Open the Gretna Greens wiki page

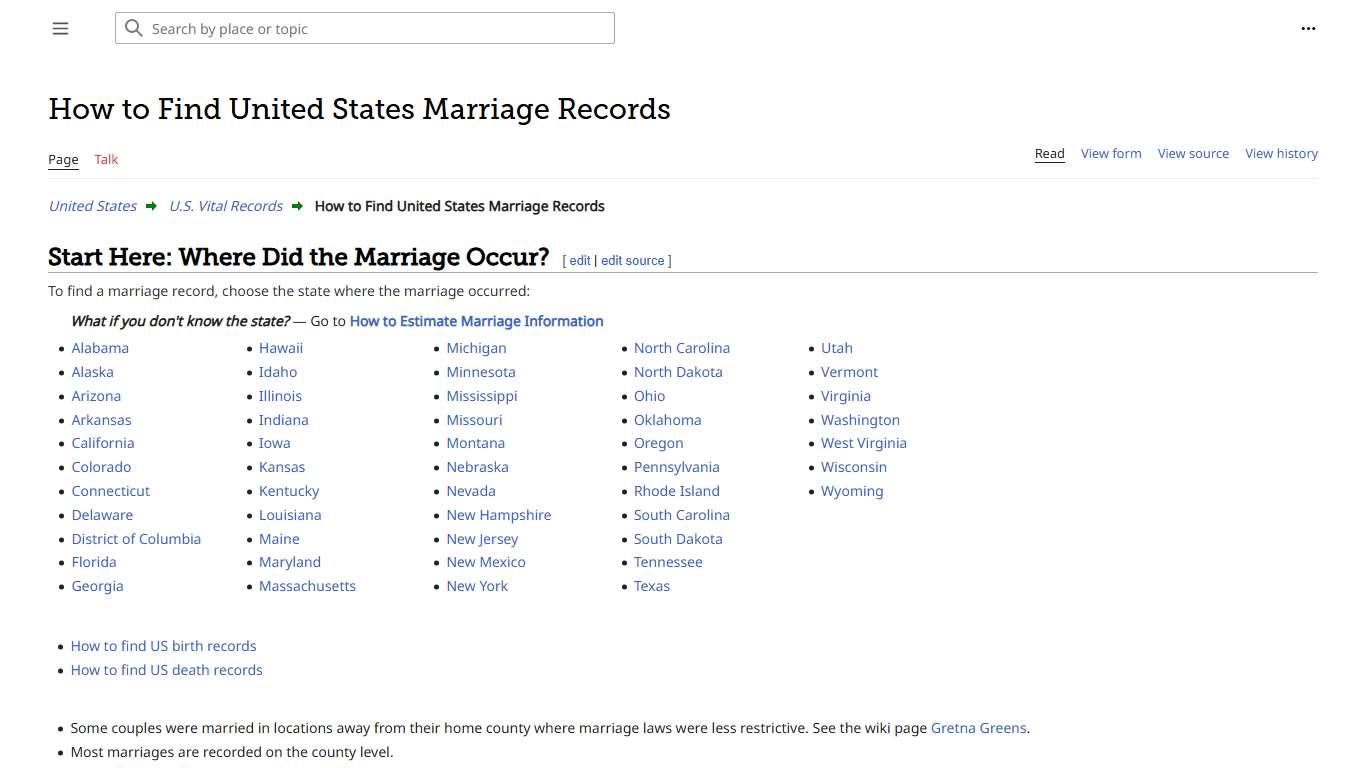click(979, 728)
